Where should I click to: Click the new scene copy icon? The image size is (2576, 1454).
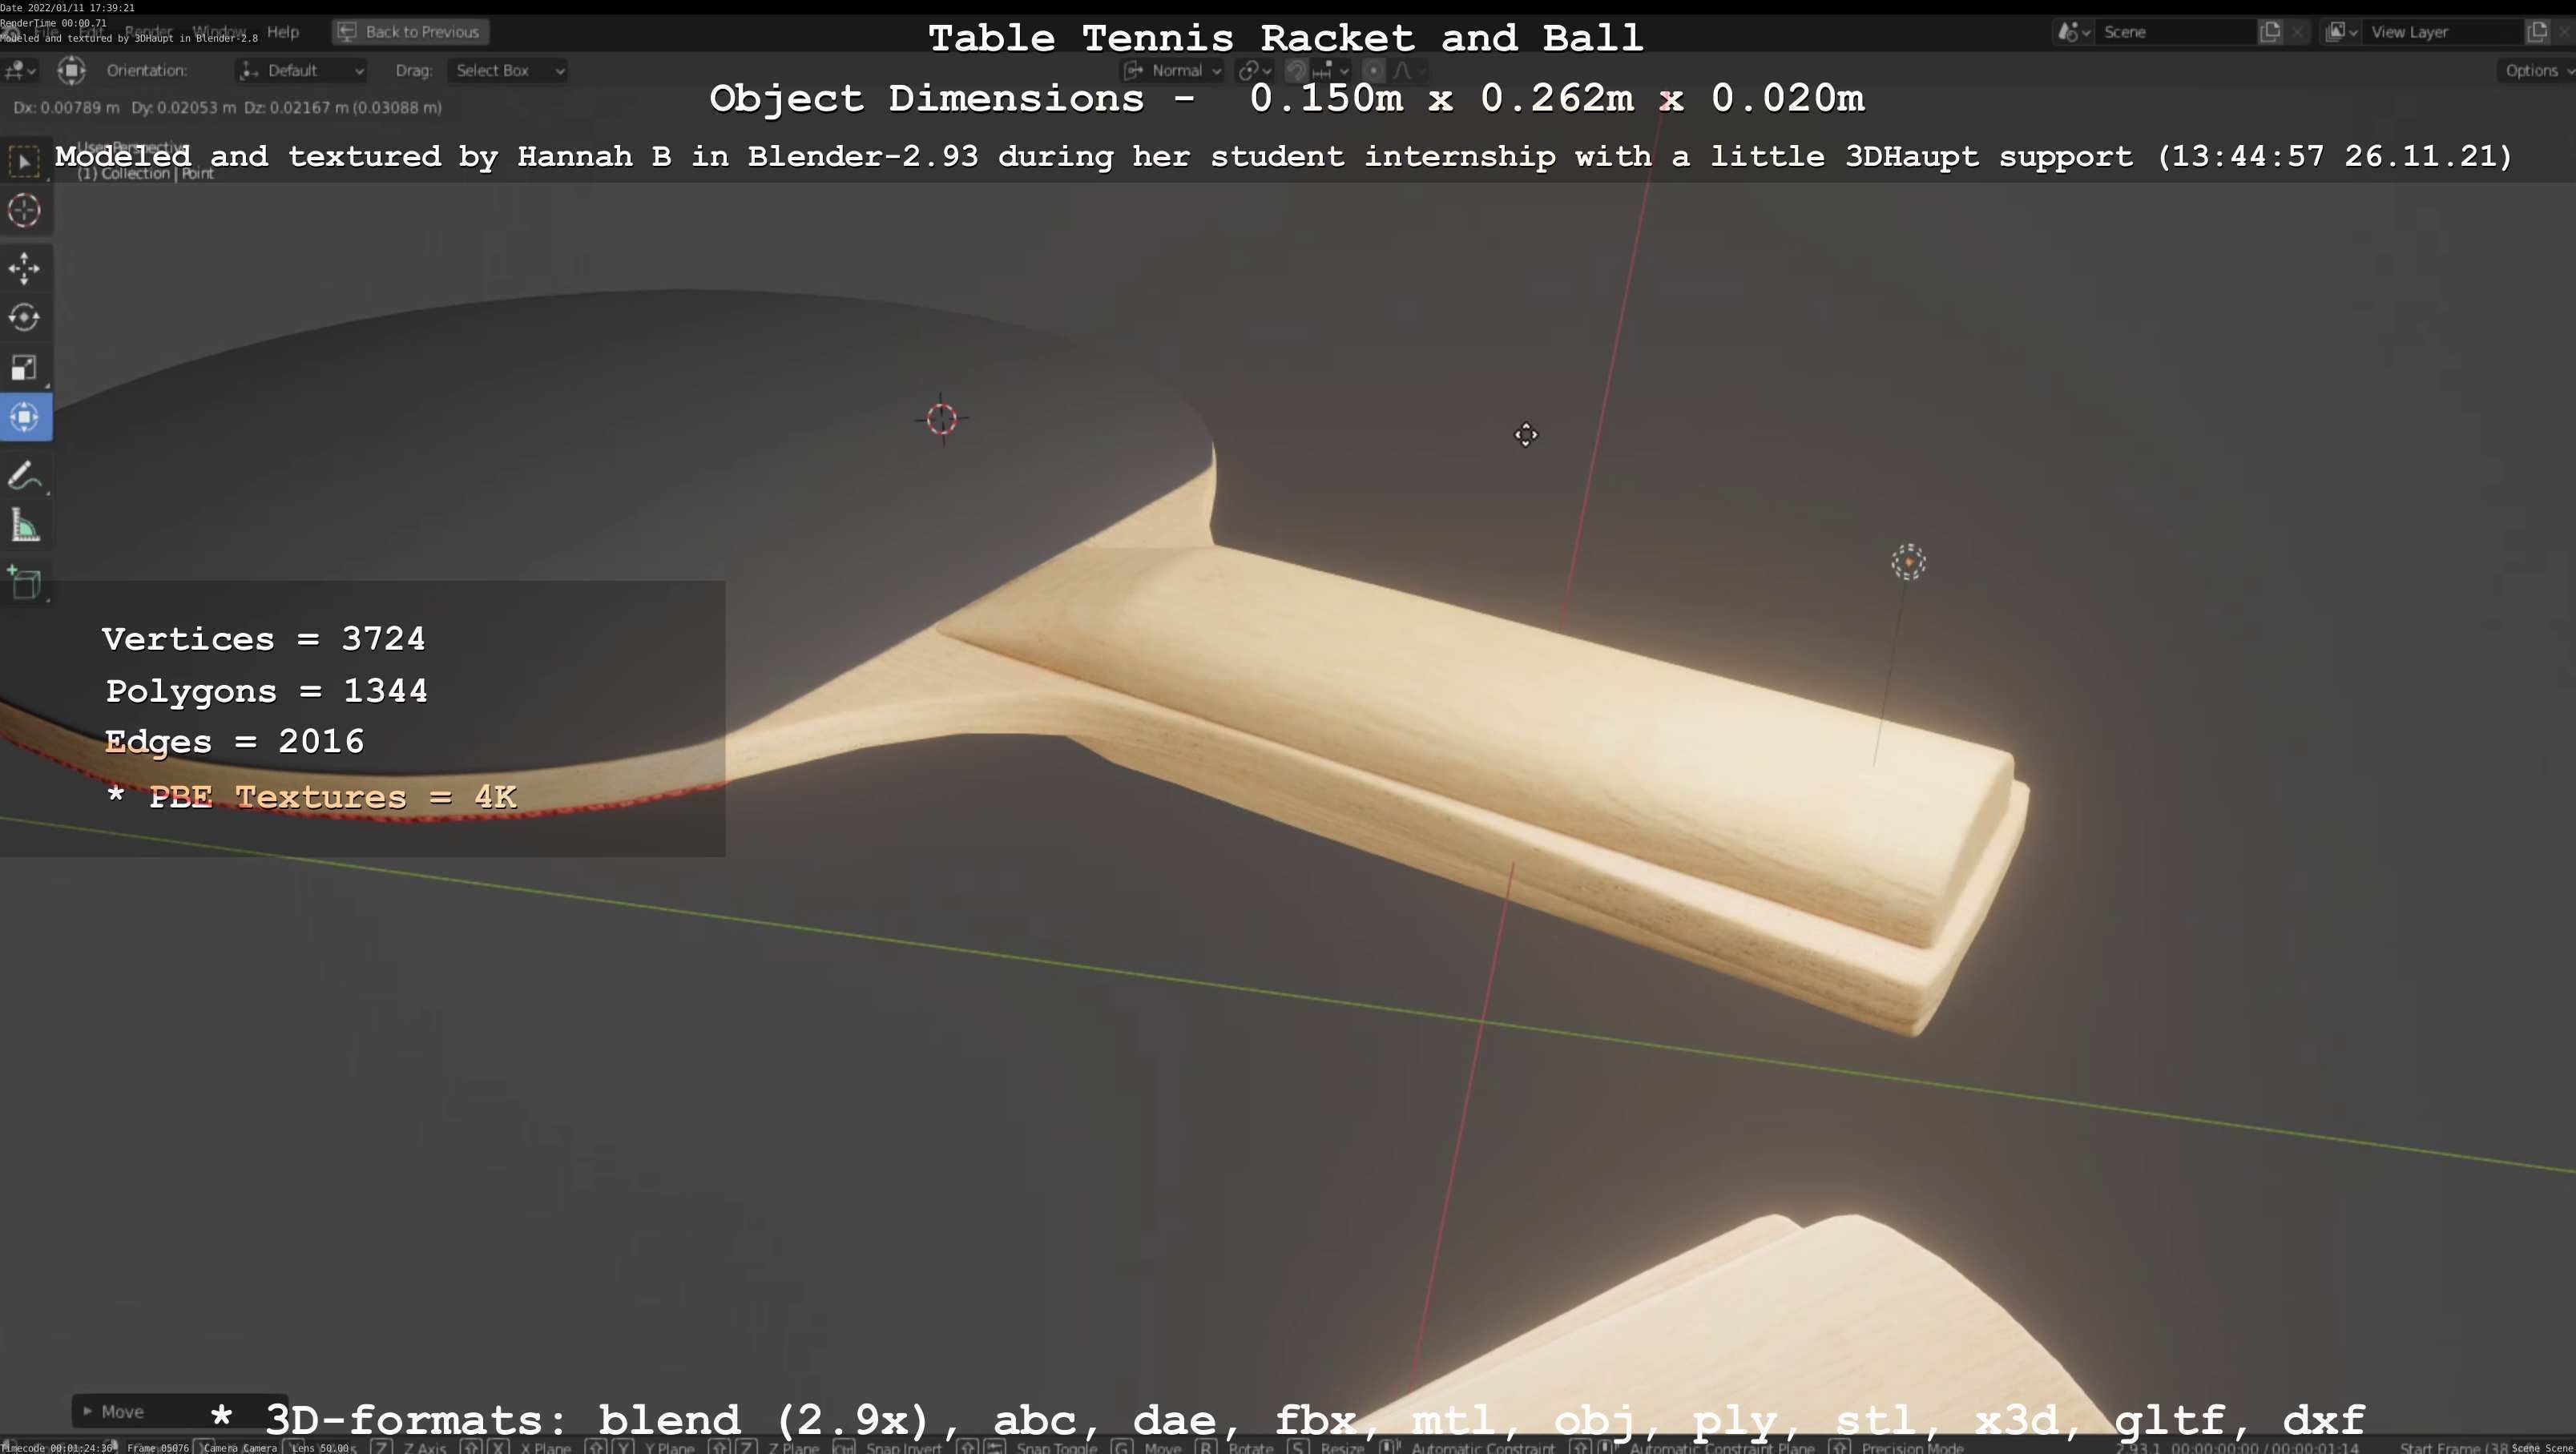coord(2270,32)
